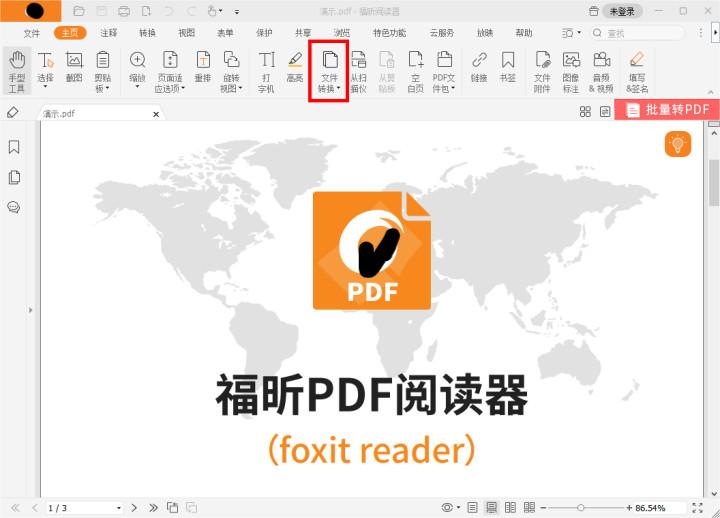
Task: Click the File Convert (文件转换) button
Action: point(329,72)
